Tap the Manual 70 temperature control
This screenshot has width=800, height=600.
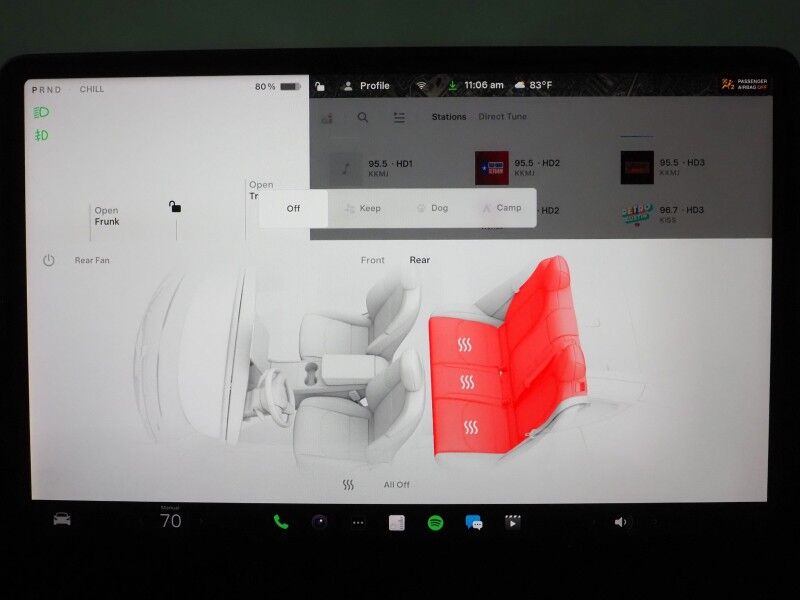(x=171, y=520)
